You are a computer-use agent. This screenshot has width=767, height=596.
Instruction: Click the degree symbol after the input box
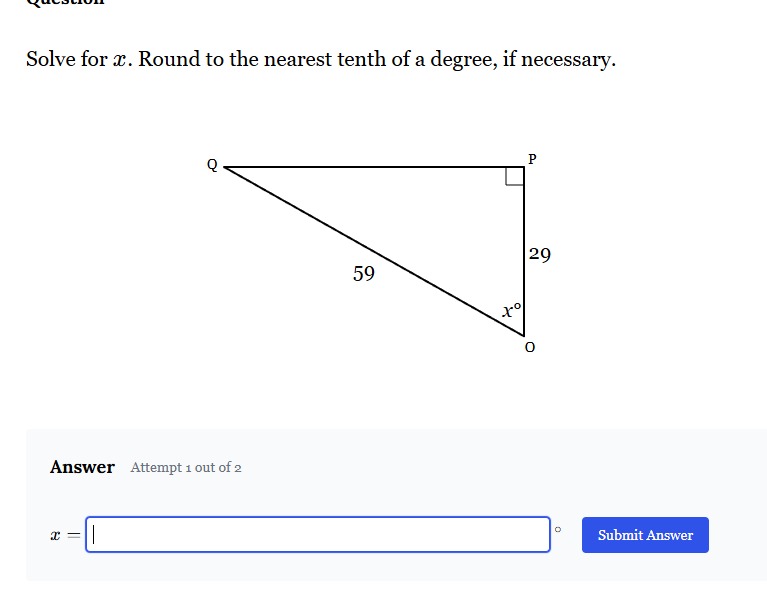coord(558,529)
